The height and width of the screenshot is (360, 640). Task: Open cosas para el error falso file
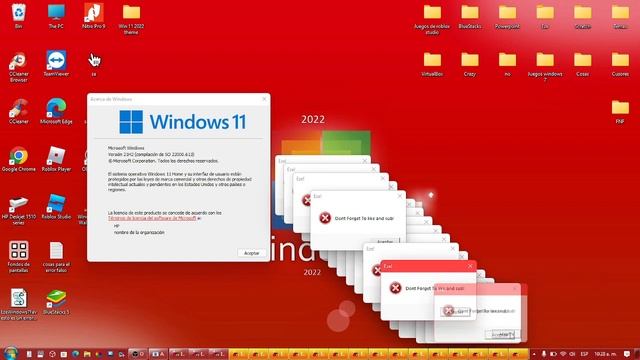pyautogui.click(x=56, y=257)
